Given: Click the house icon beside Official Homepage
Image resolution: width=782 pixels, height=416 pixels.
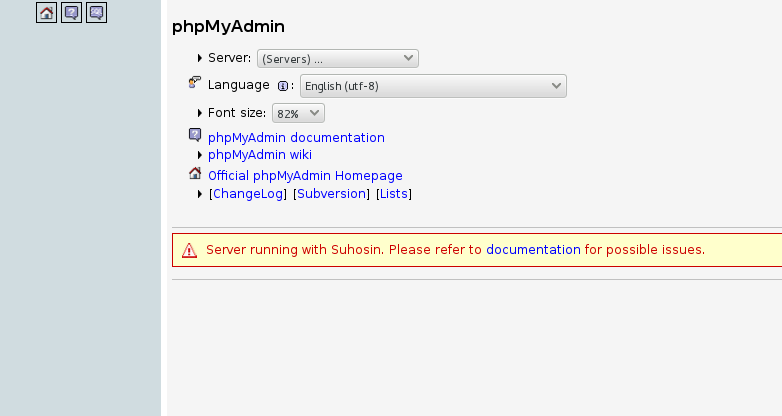Looking at the screenshot, I should (195, 173).
